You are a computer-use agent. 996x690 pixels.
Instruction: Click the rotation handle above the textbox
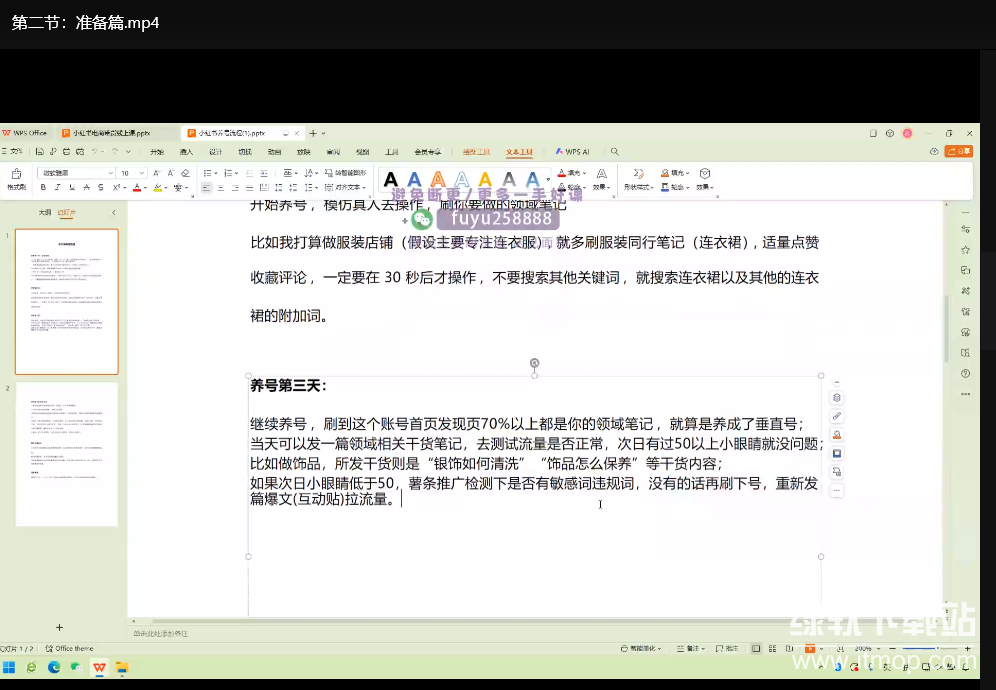click(534, 363)
